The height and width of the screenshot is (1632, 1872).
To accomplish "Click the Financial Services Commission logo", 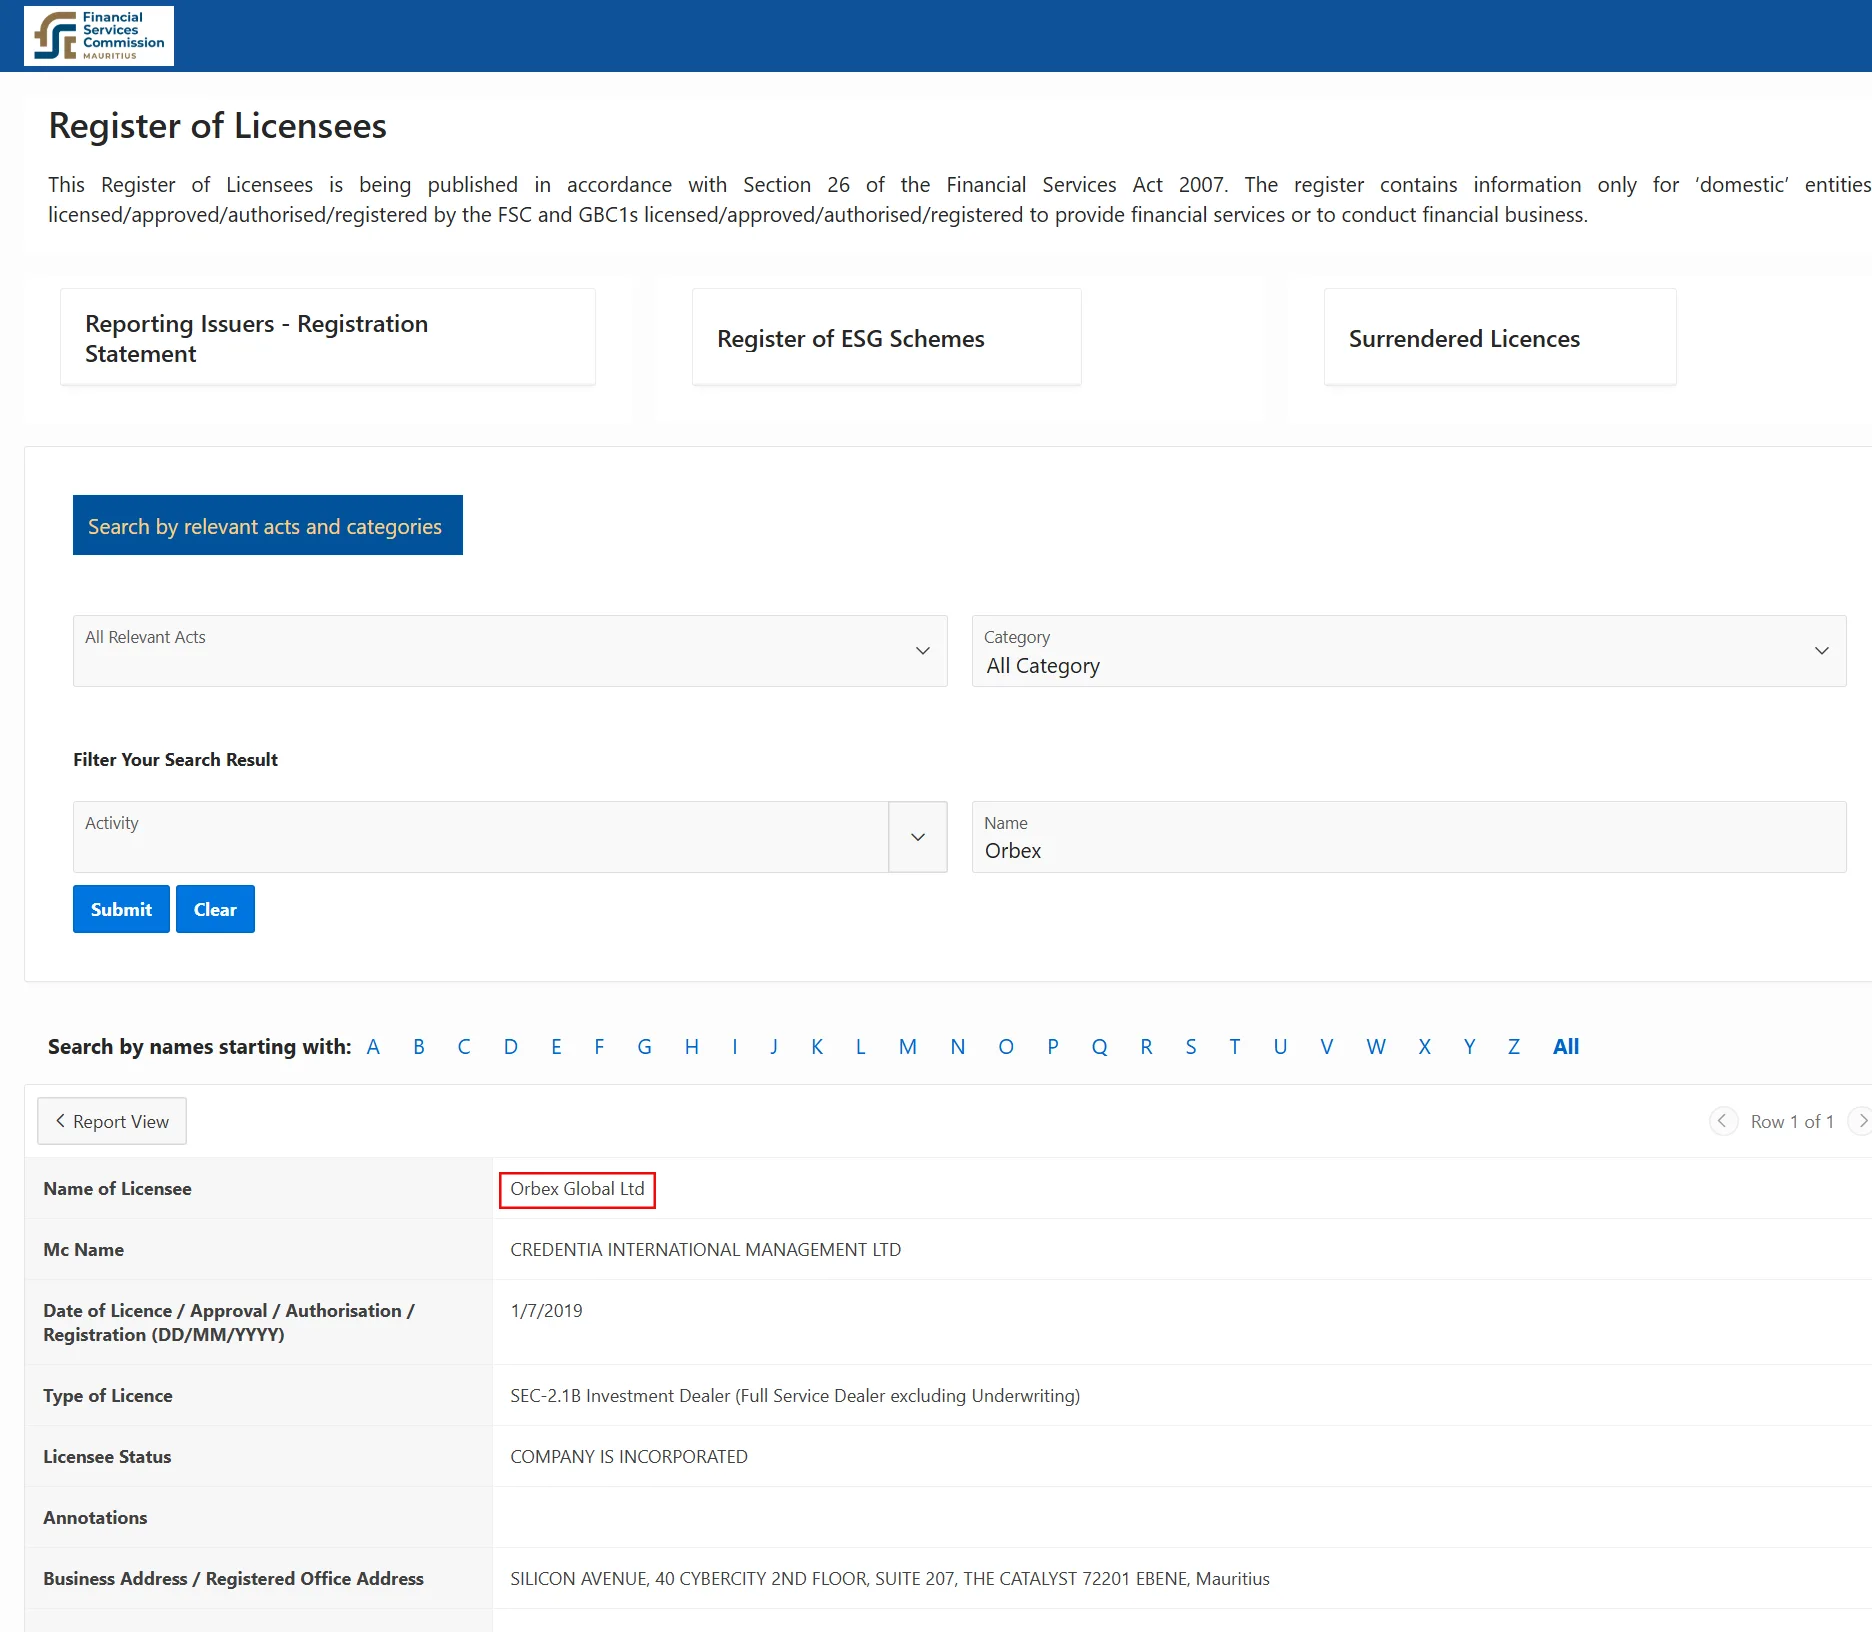I will click(99, 36).
